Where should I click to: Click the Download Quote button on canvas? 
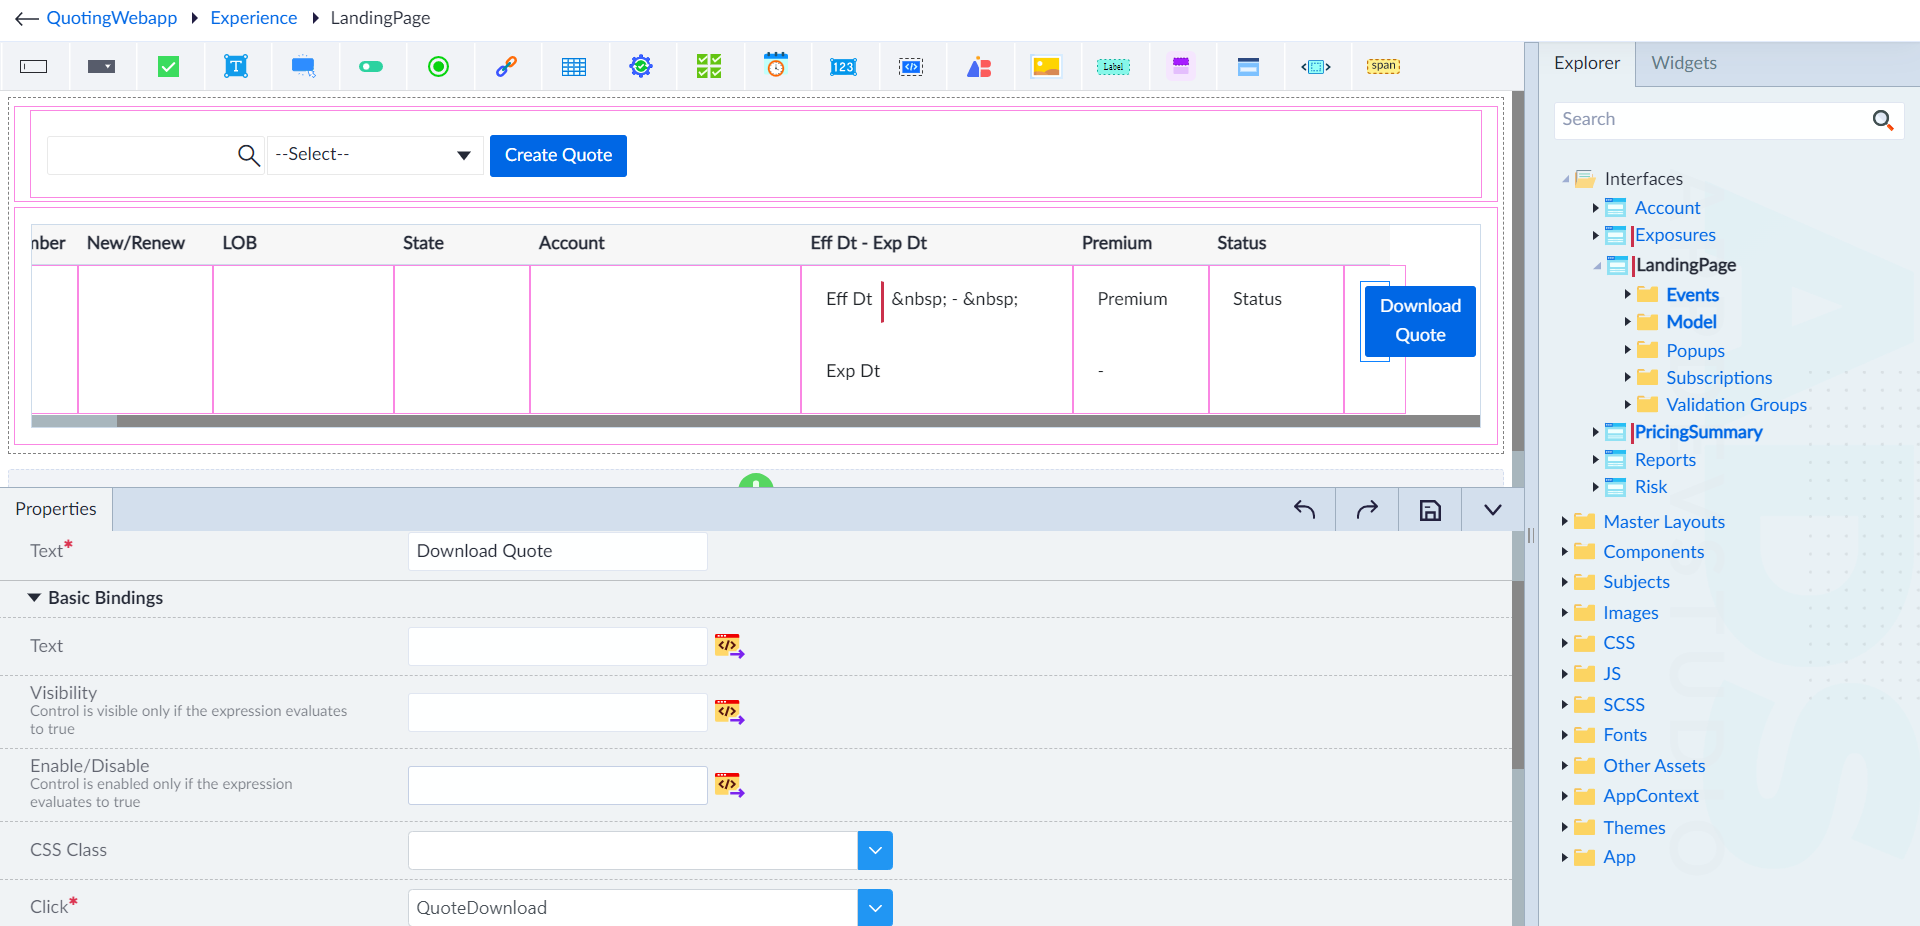1420,321
